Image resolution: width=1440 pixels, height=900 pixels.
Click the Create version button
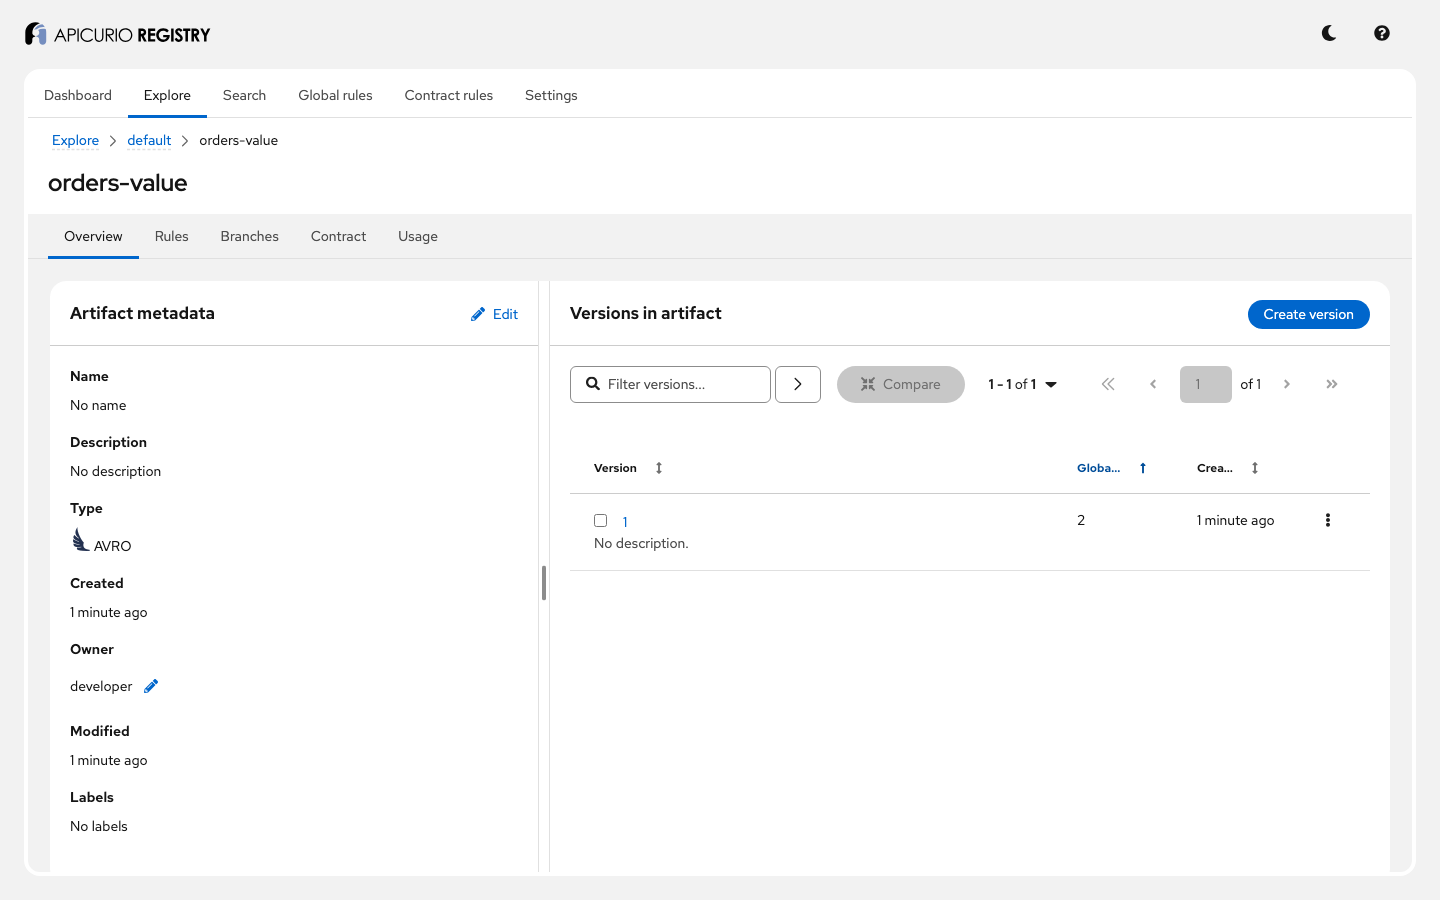pyautogui.click(x=1308, y=314)
